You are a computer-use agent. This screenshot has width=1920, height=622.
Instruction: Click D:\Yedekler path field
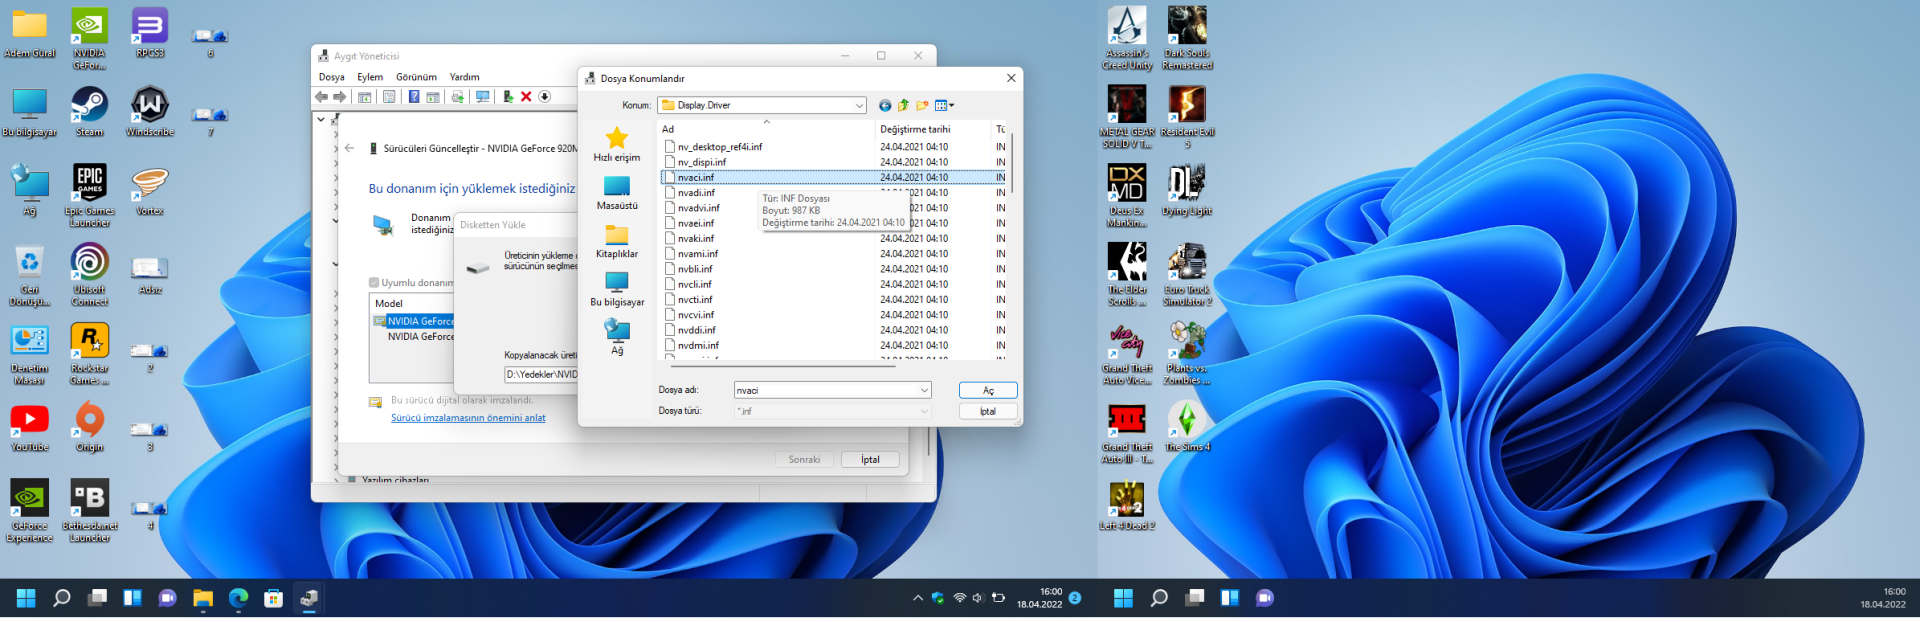[x=541, y=374]
